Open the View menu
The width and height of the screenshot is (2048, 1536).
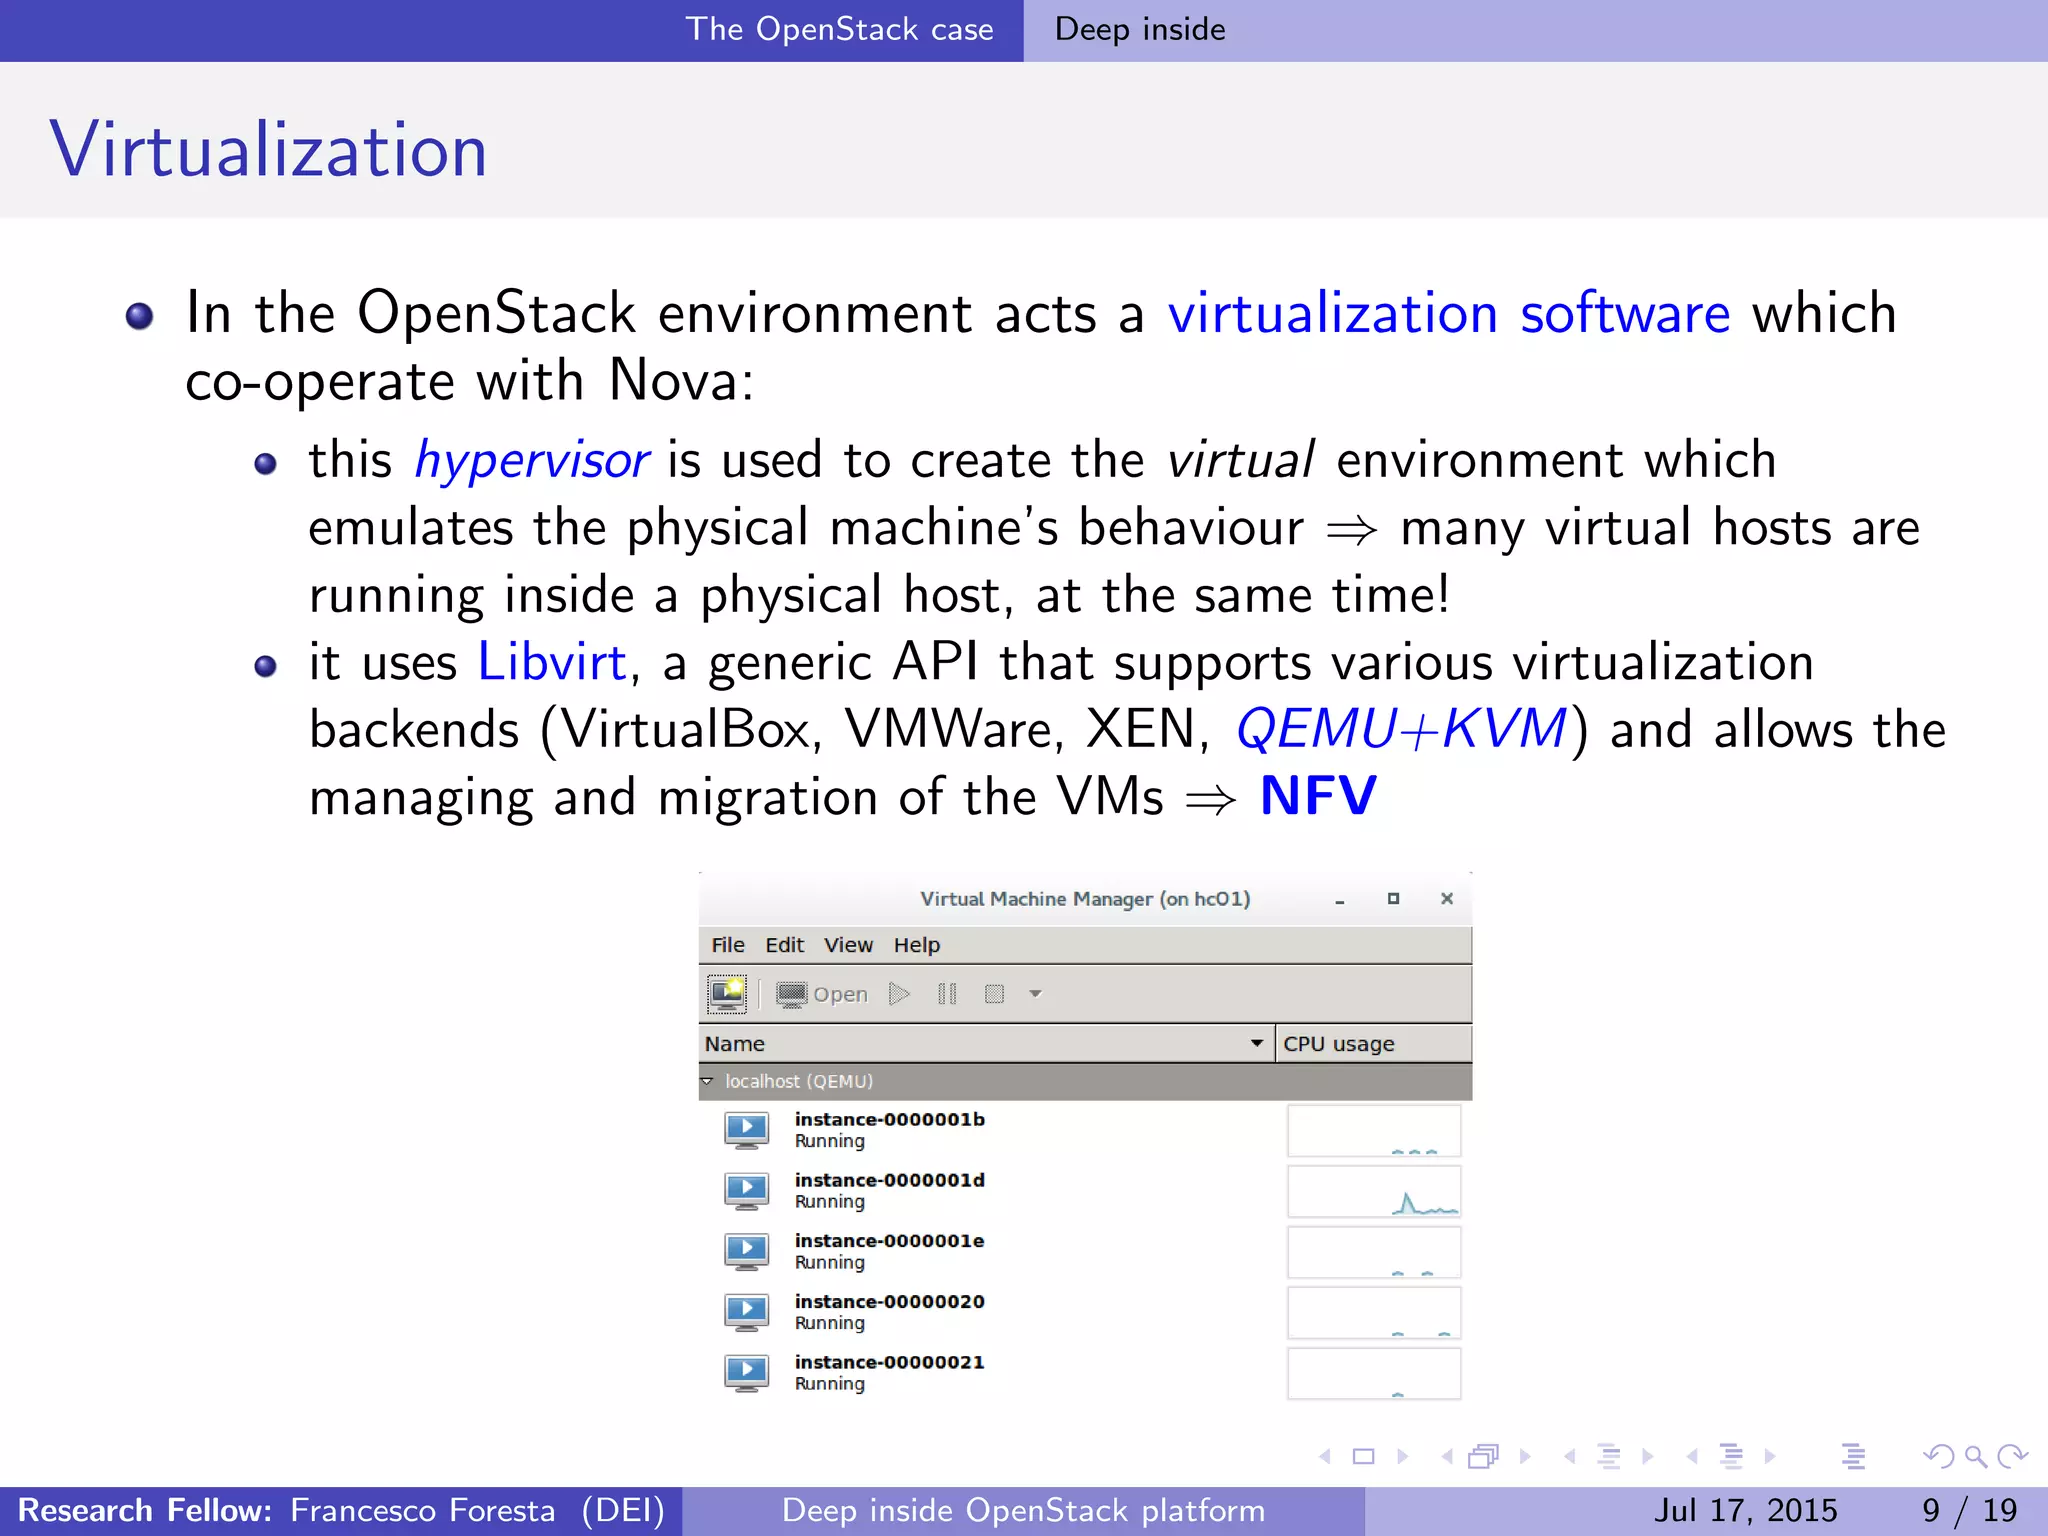coord(848,945)
